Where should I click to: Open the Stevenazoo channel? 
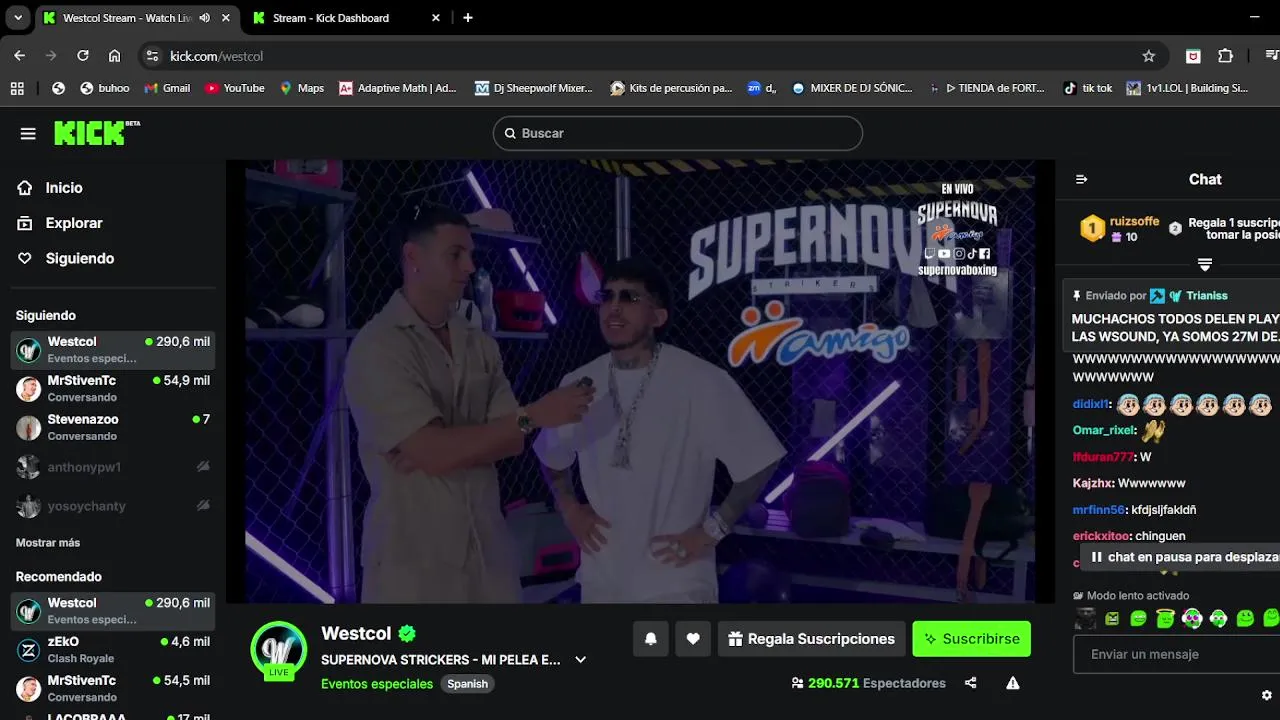[x=113, y=427]
